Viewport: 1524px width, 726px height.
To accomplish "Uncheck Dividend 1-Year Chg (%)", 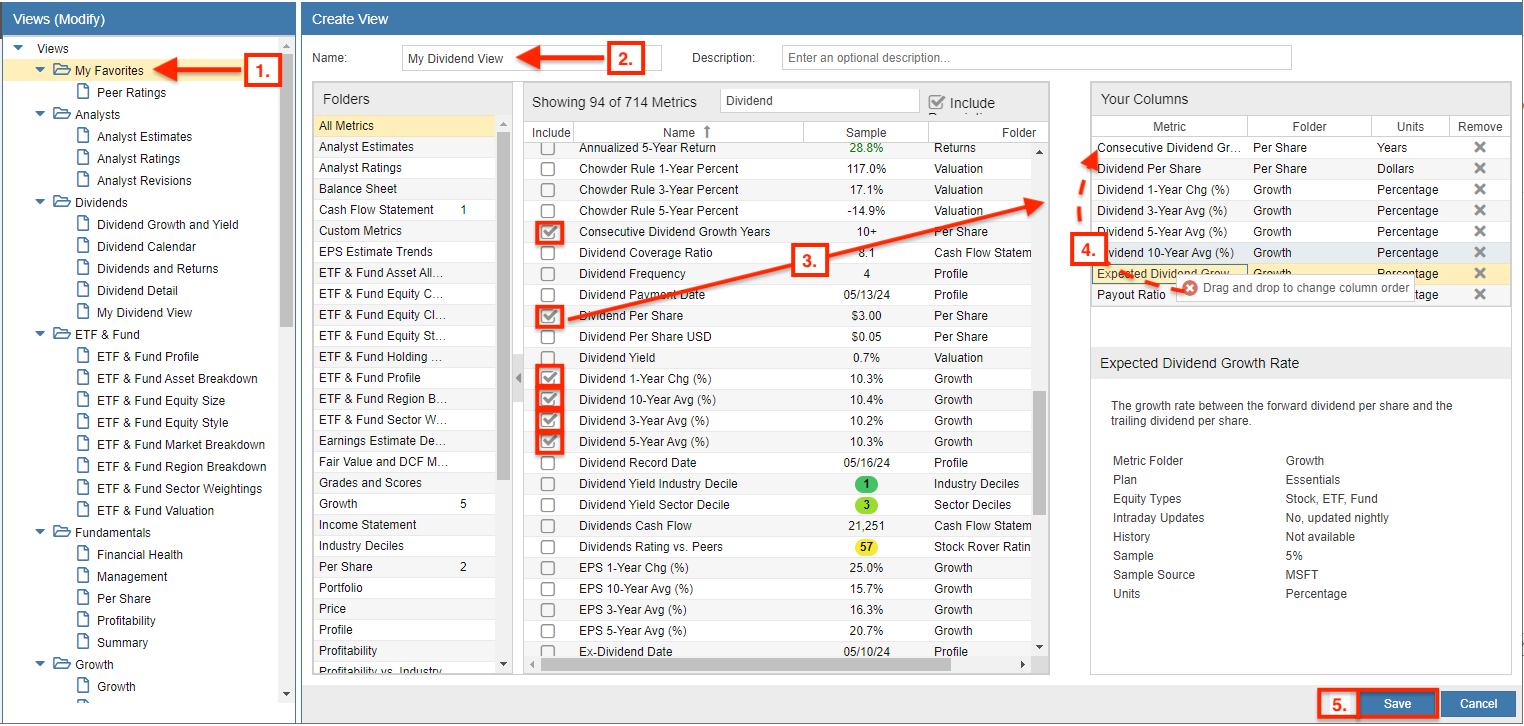I will click(548, 379).
